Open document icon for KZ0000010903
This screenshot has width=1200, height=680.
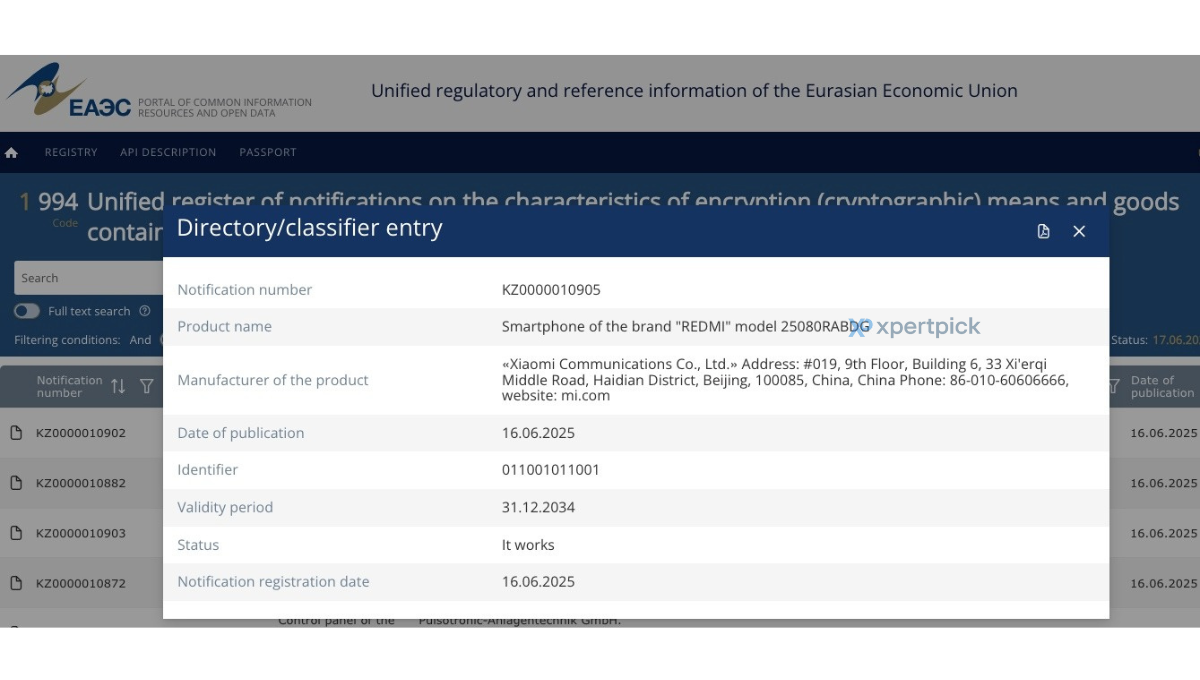16,533
